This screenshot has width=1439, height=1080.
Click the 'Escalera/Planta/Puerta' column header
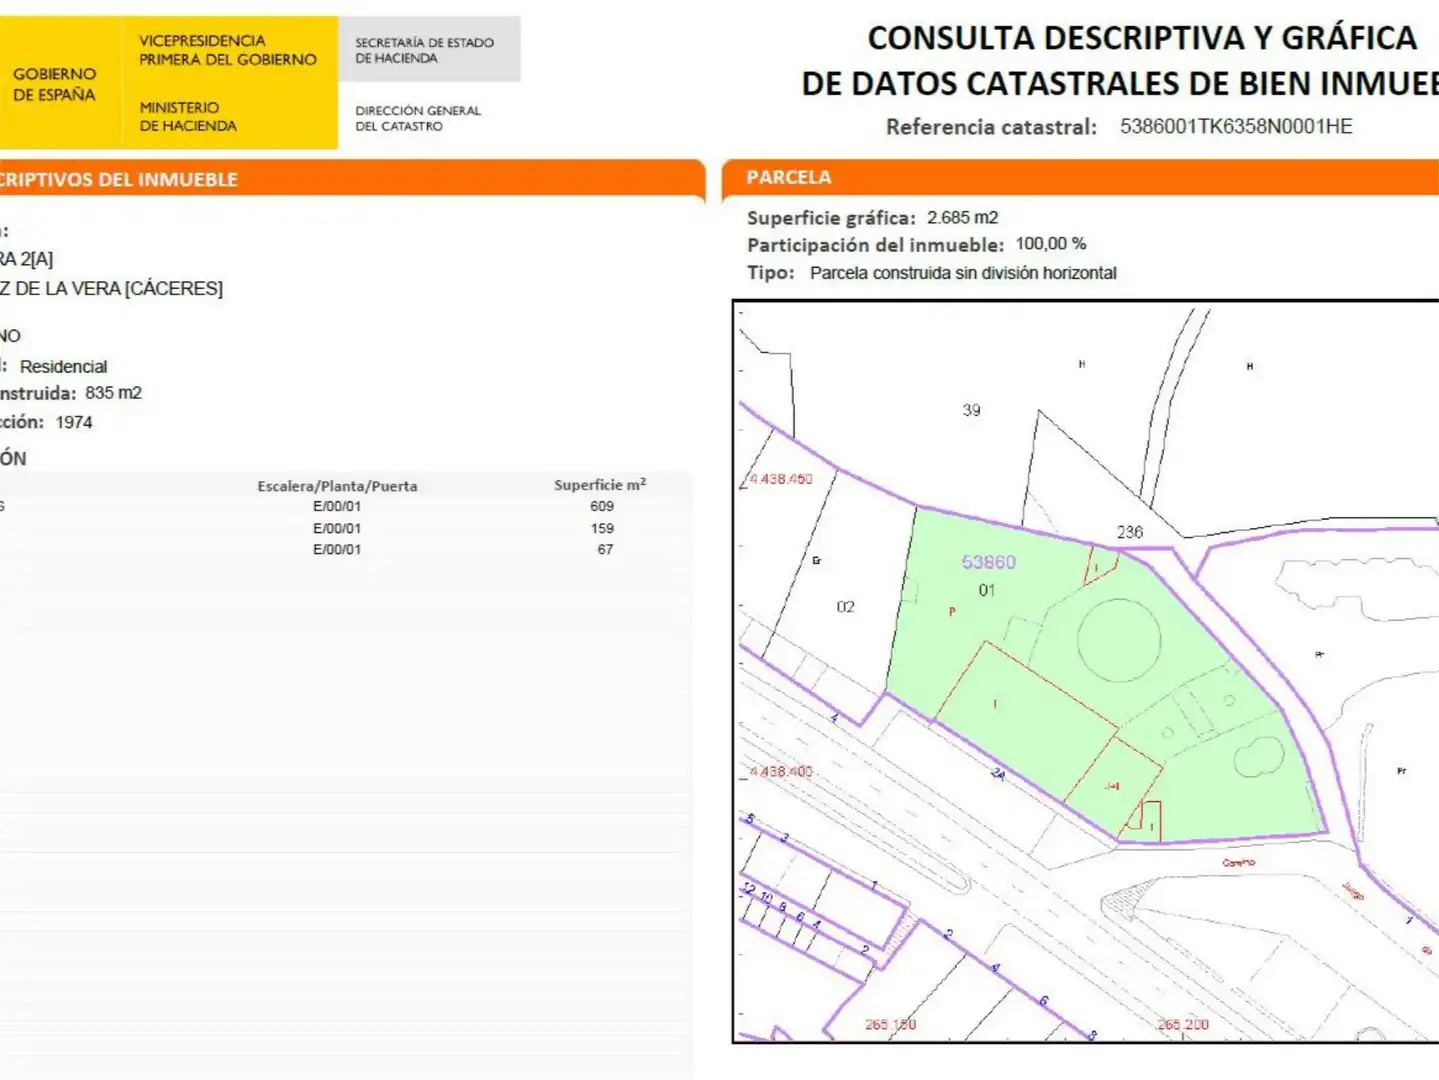point(337,486)
